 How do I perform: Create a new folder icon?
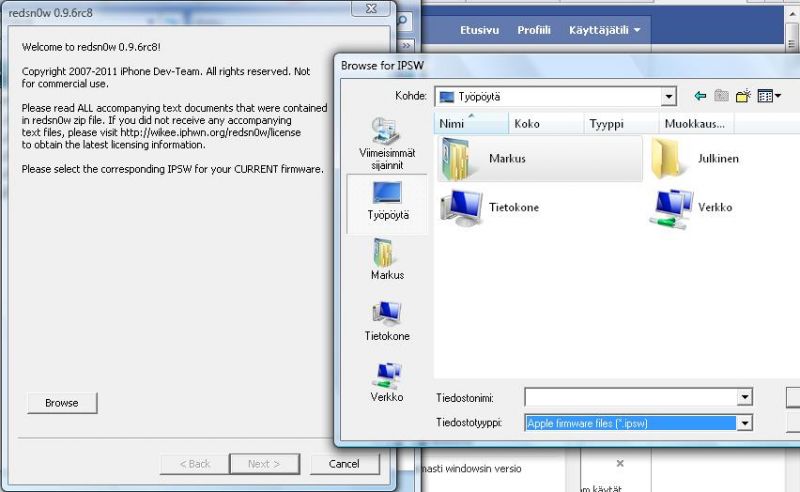click(743, 96)
